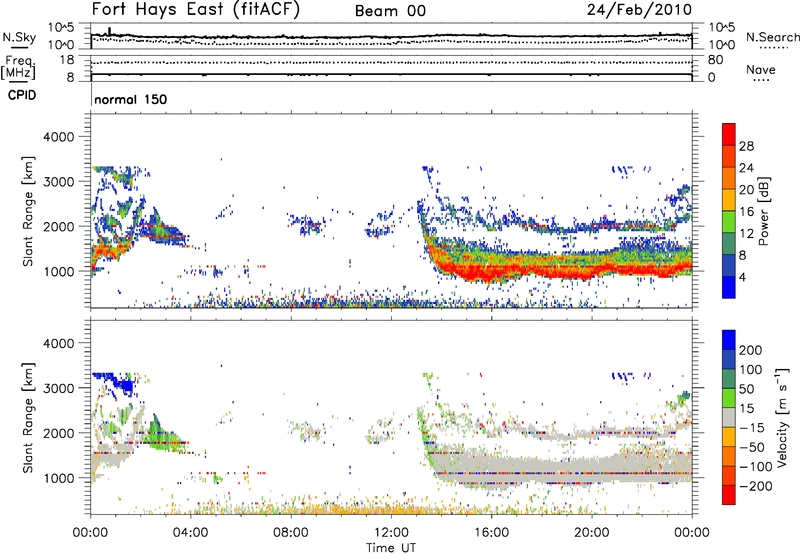Screen dimensions: 800x554
Task: Click the '08:00' time tick label
Action: [x=291, y=533]
